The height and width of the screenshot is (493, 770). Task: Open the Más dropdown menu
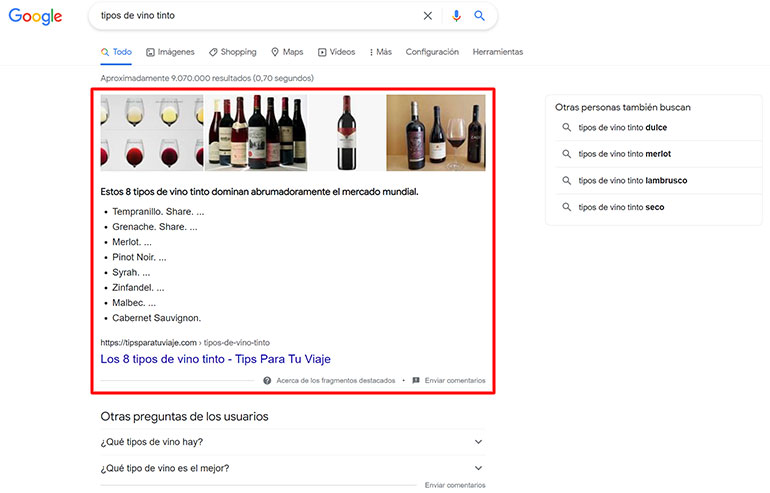click(380, 52)
